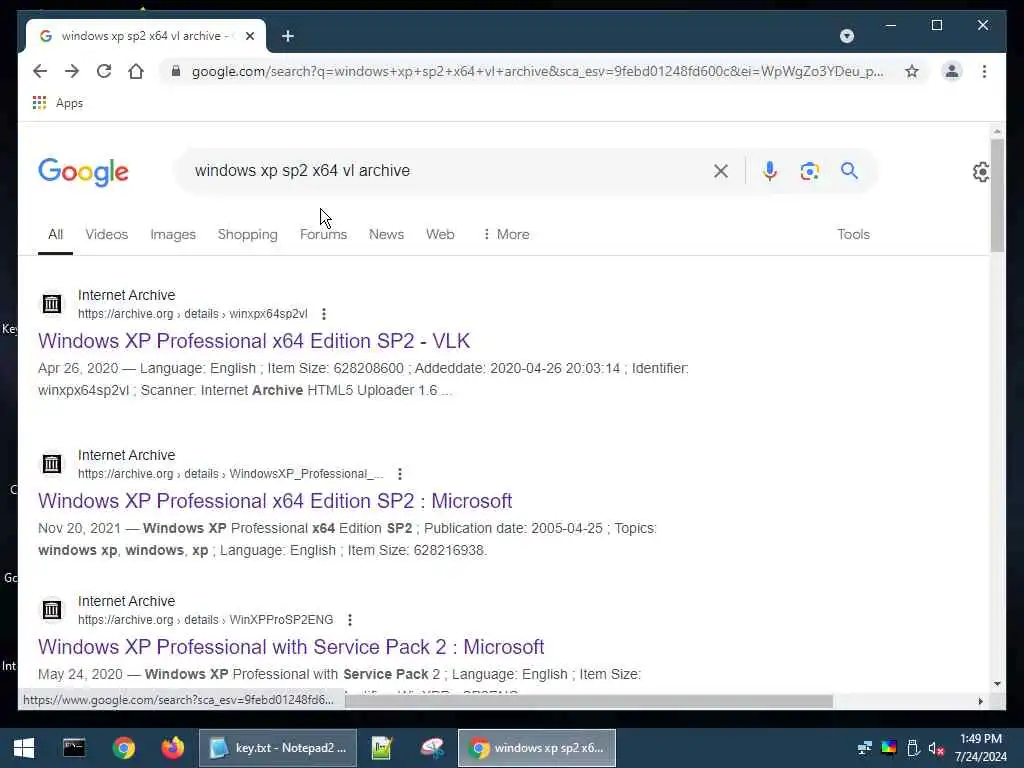The height and width of the screenshot is (768, 1024).
Task: Click the horizontal scrollbar thumb
Action: tap(589, 701)
